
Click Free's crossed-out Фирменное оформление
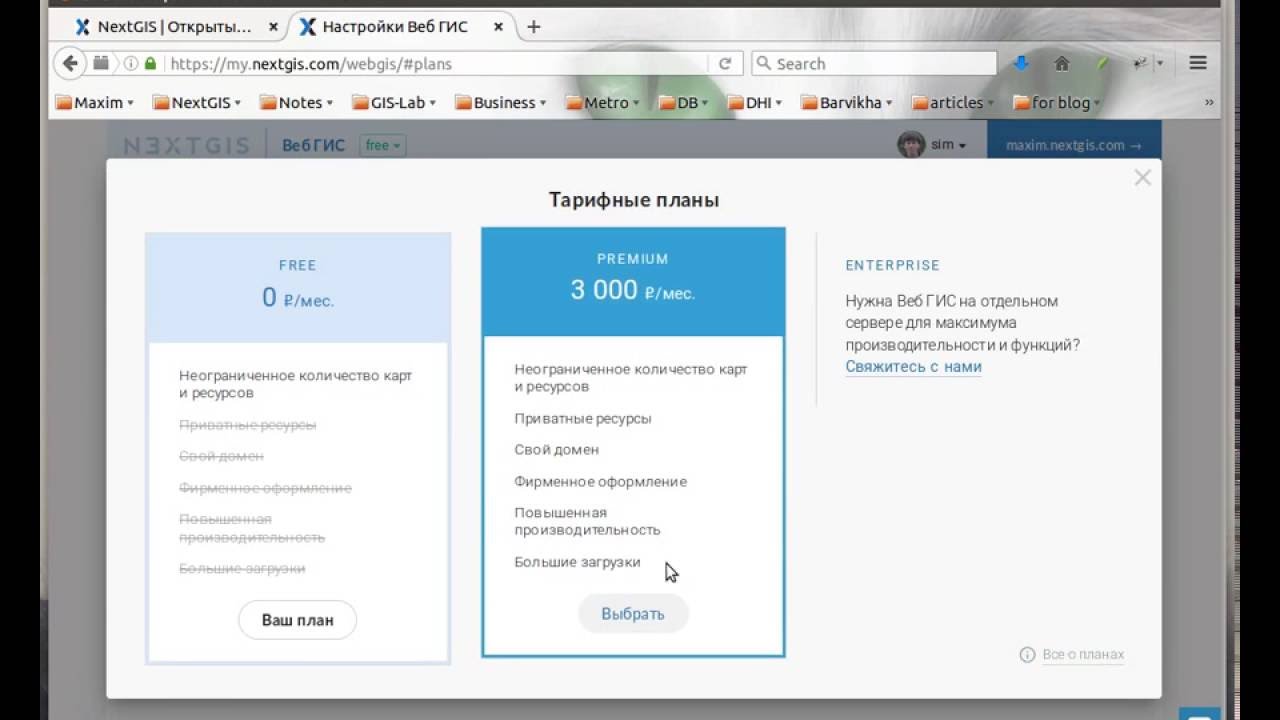coord(265,488)
